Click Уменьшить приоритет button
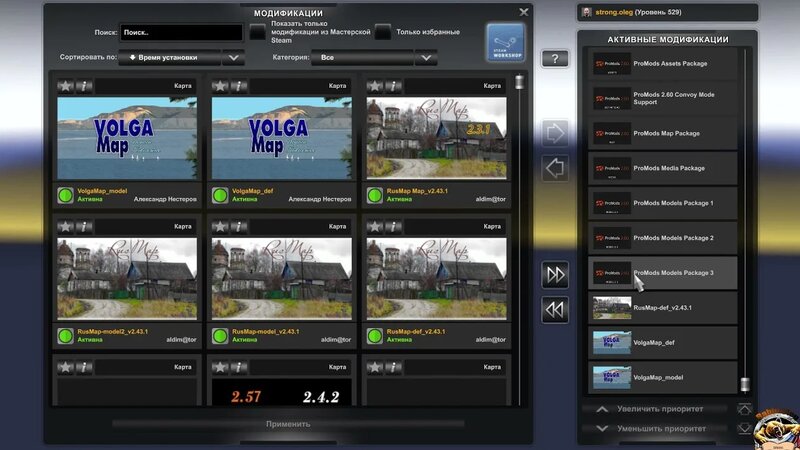The image size is (800, 450). 656,429
